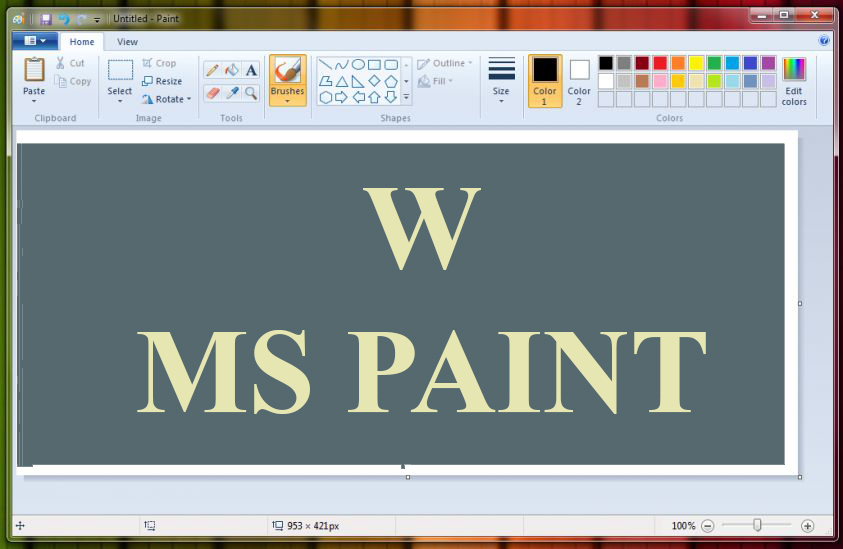Viewport: 843px width, 549px height.
Task: Activate the Color picker eyedropper
Action: [x=231, y=93]
